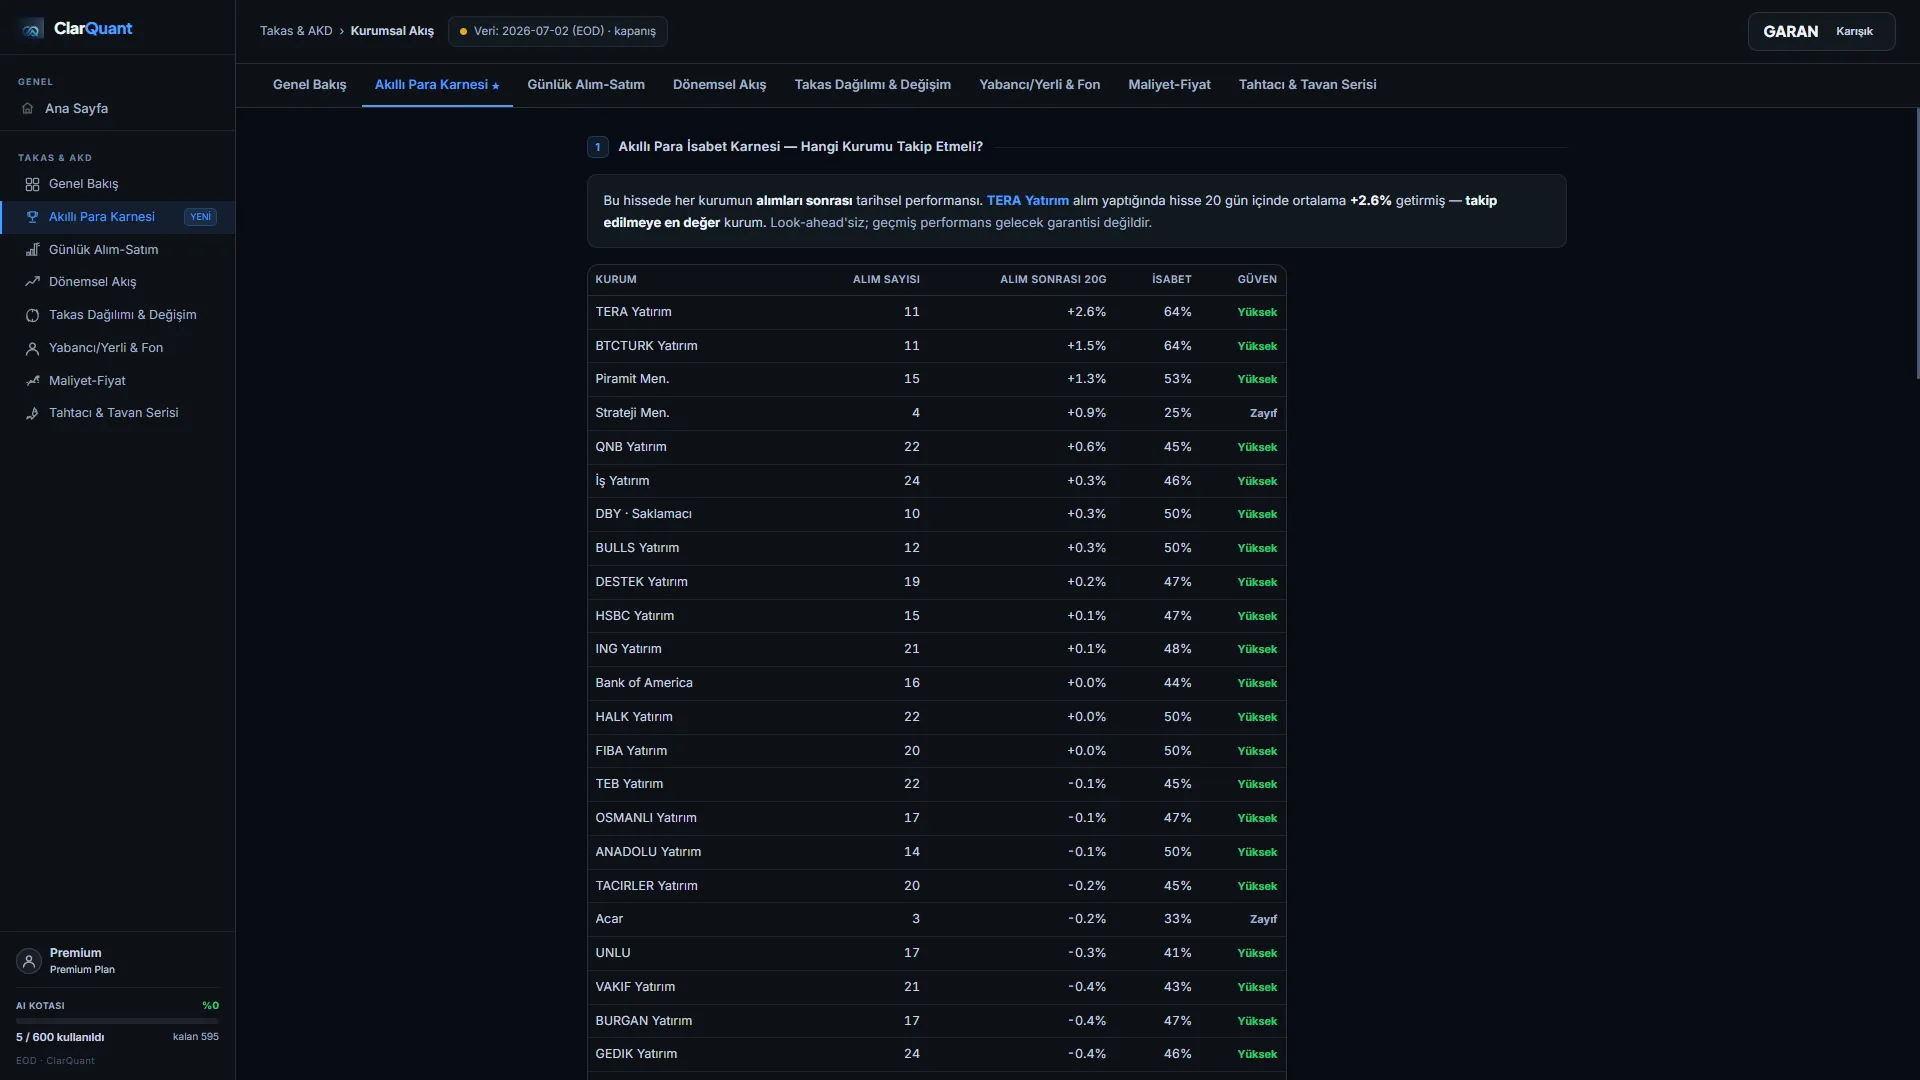Screen dimensions: 1920x1080
Task: Click the Premium Plan account label
Action: [82, 970]
